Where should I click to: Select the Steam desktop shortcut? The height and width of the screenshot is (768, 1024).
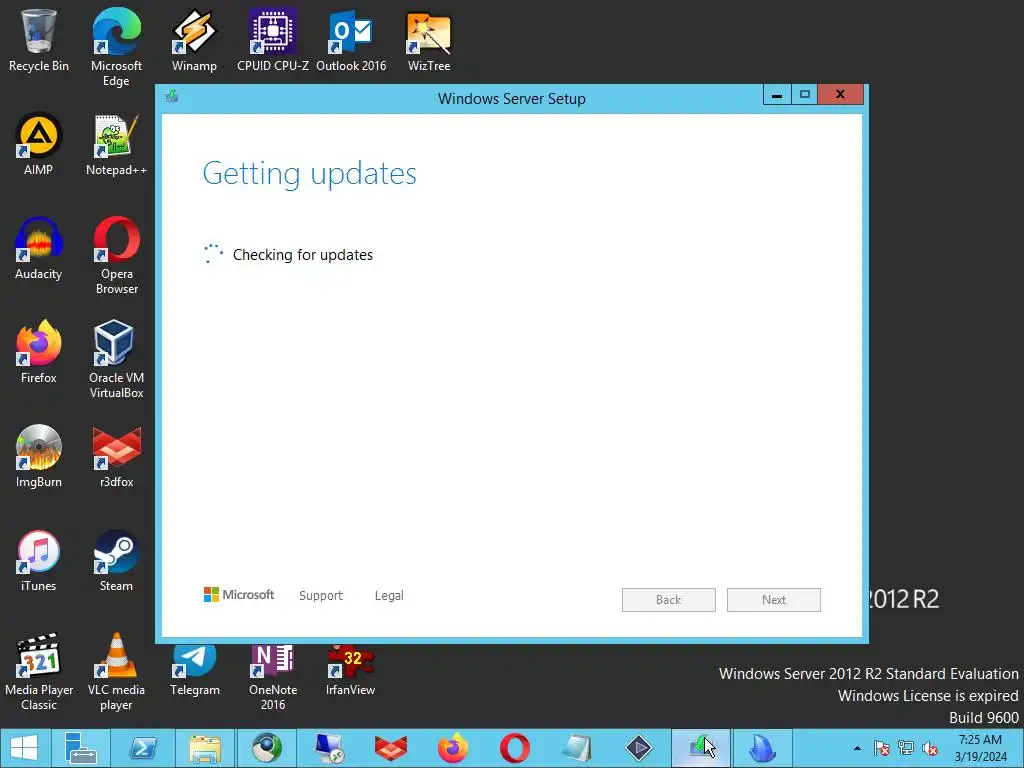pos(116,560)
